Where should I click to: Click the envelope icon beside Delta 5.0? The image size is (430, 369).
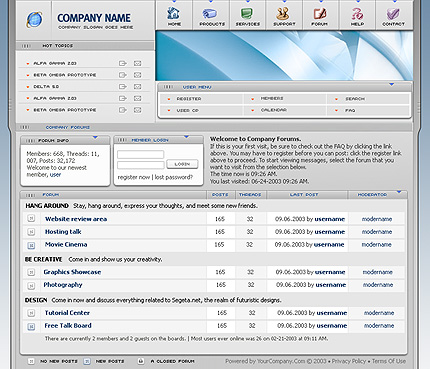coord(137,87)
